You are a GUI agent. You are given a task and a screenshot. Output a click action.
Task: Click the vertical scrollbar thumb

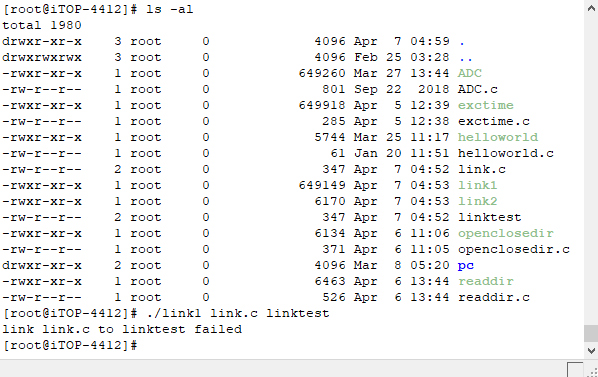(591, 334)
